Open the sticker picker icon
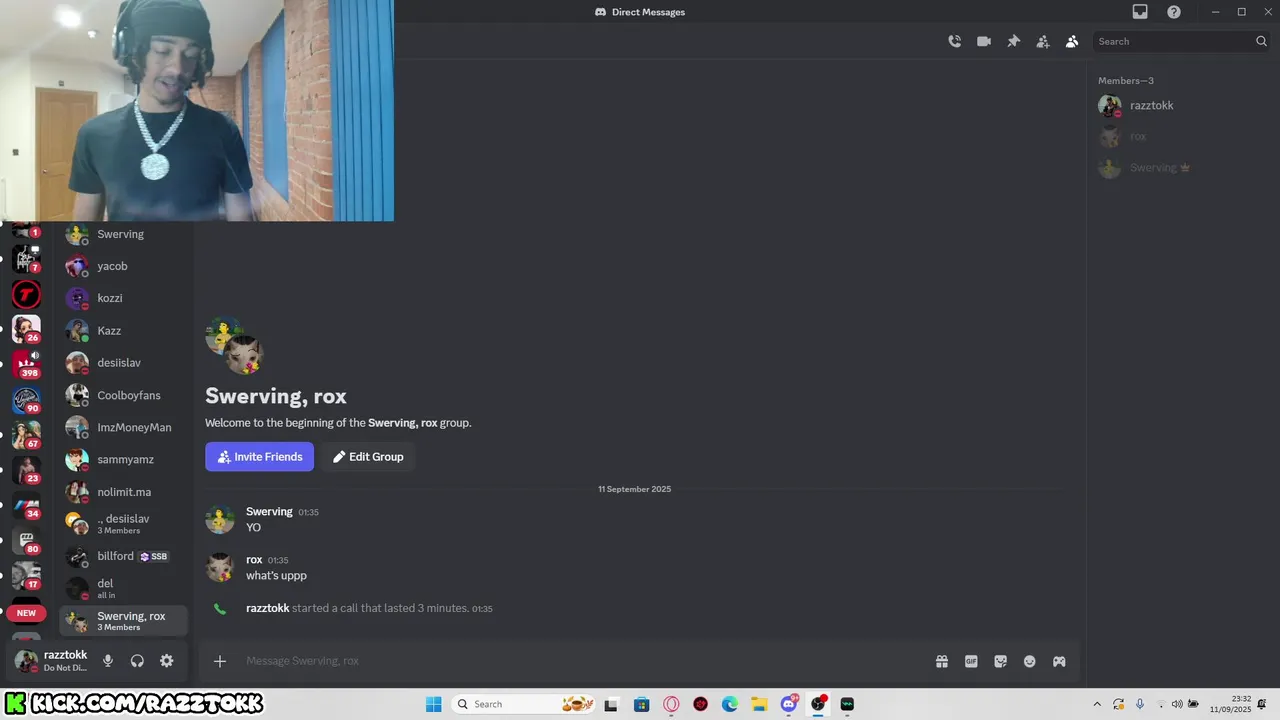Viewport: 1280px width, 720px height. pos(1000,661)
